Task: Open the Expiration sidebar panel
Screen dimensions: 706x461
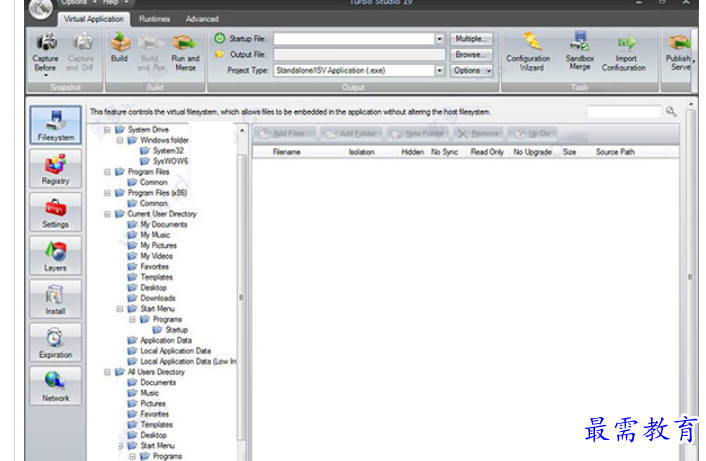Action: [56, 342]
